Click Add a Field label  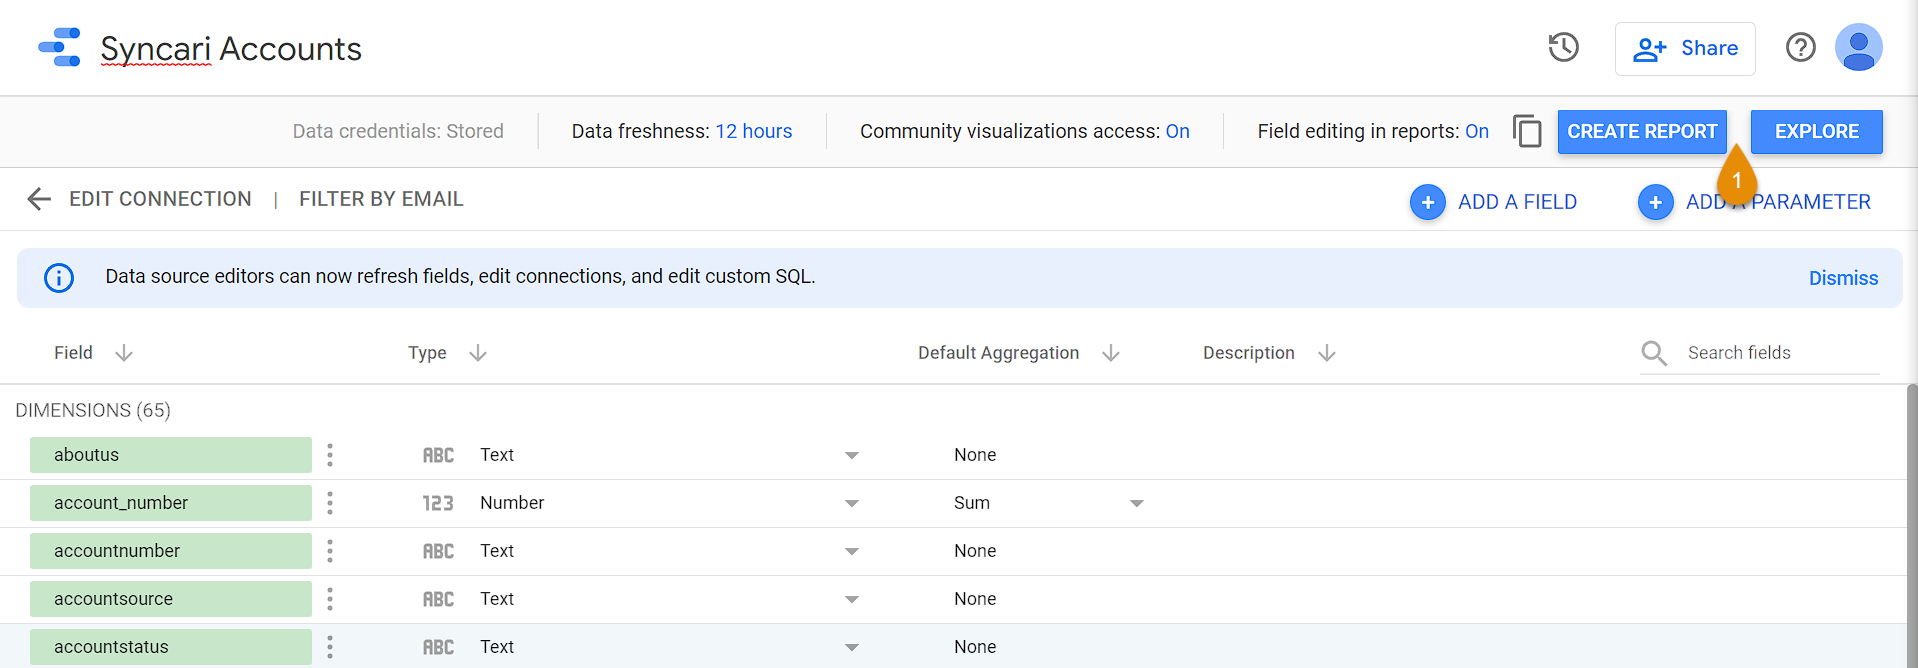1517,202
